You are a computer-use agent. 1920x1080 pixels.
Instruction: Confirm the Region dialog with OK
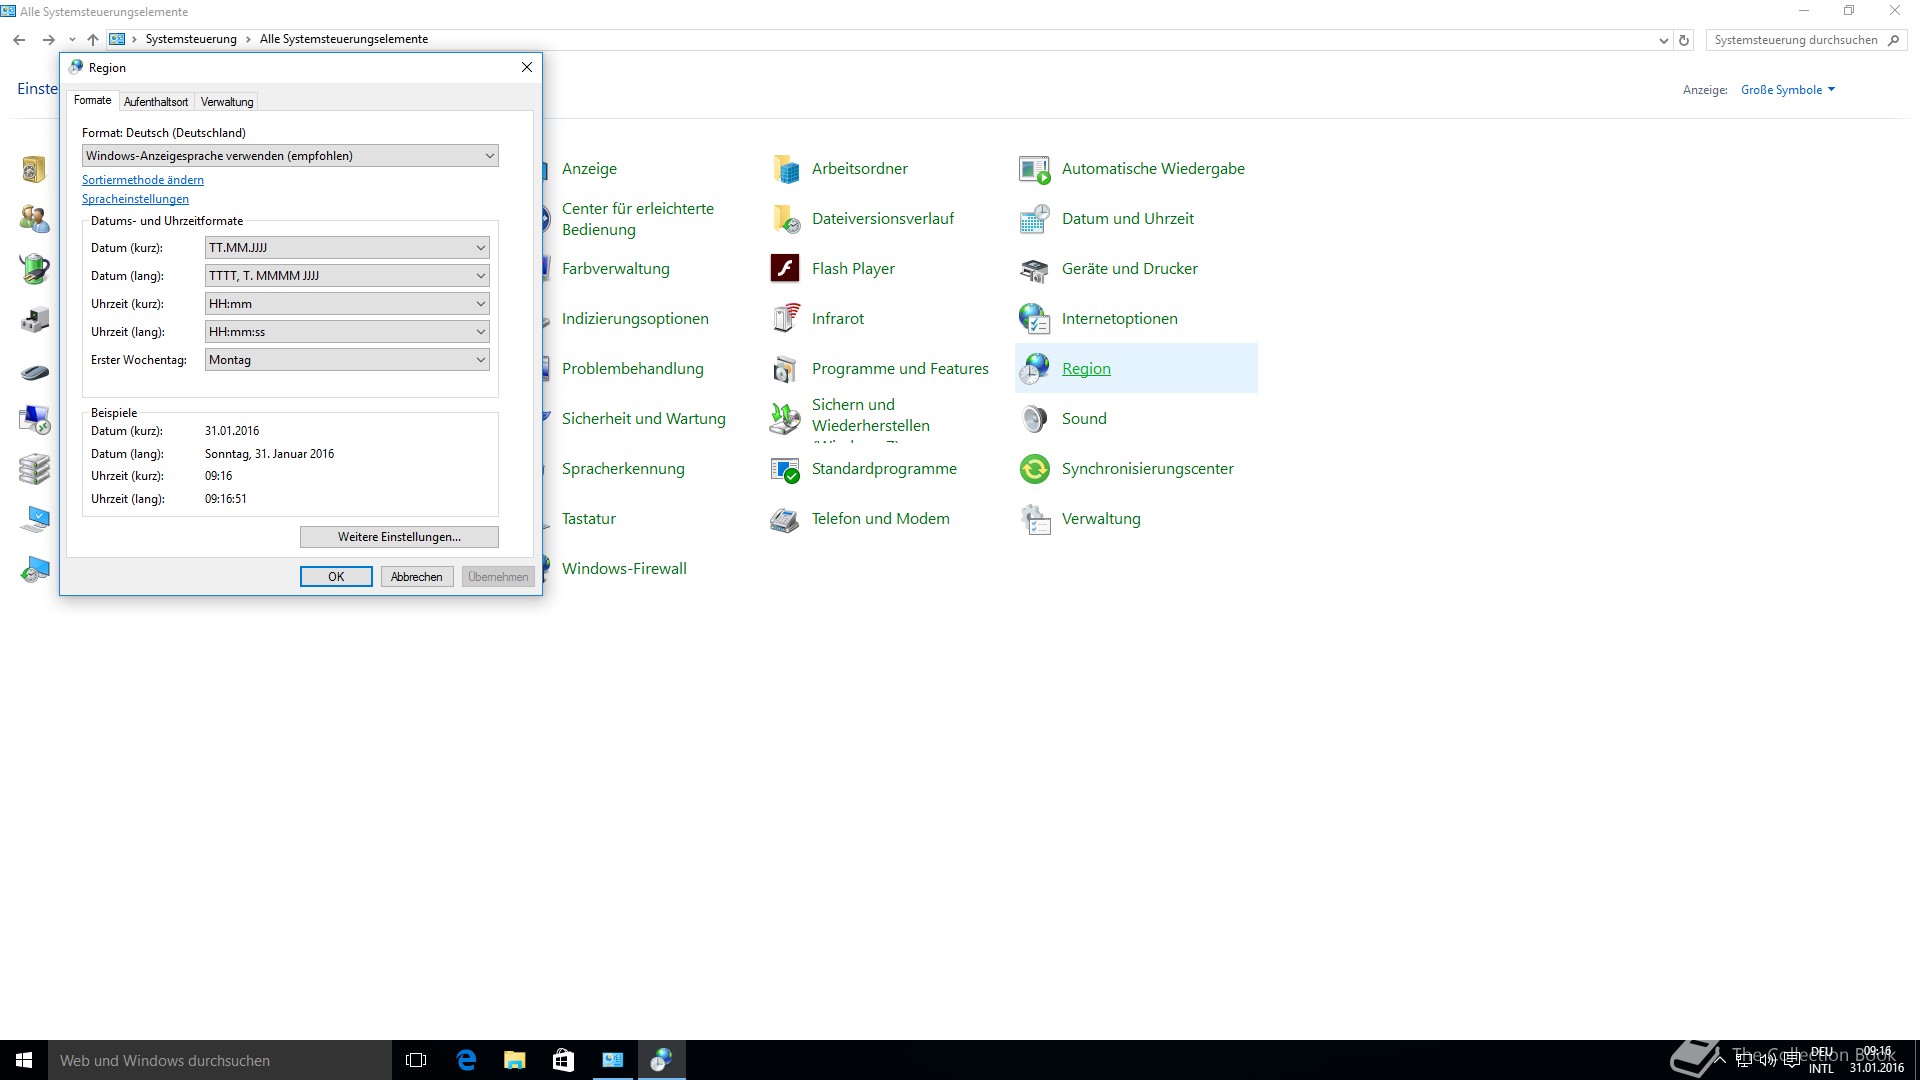336,577
